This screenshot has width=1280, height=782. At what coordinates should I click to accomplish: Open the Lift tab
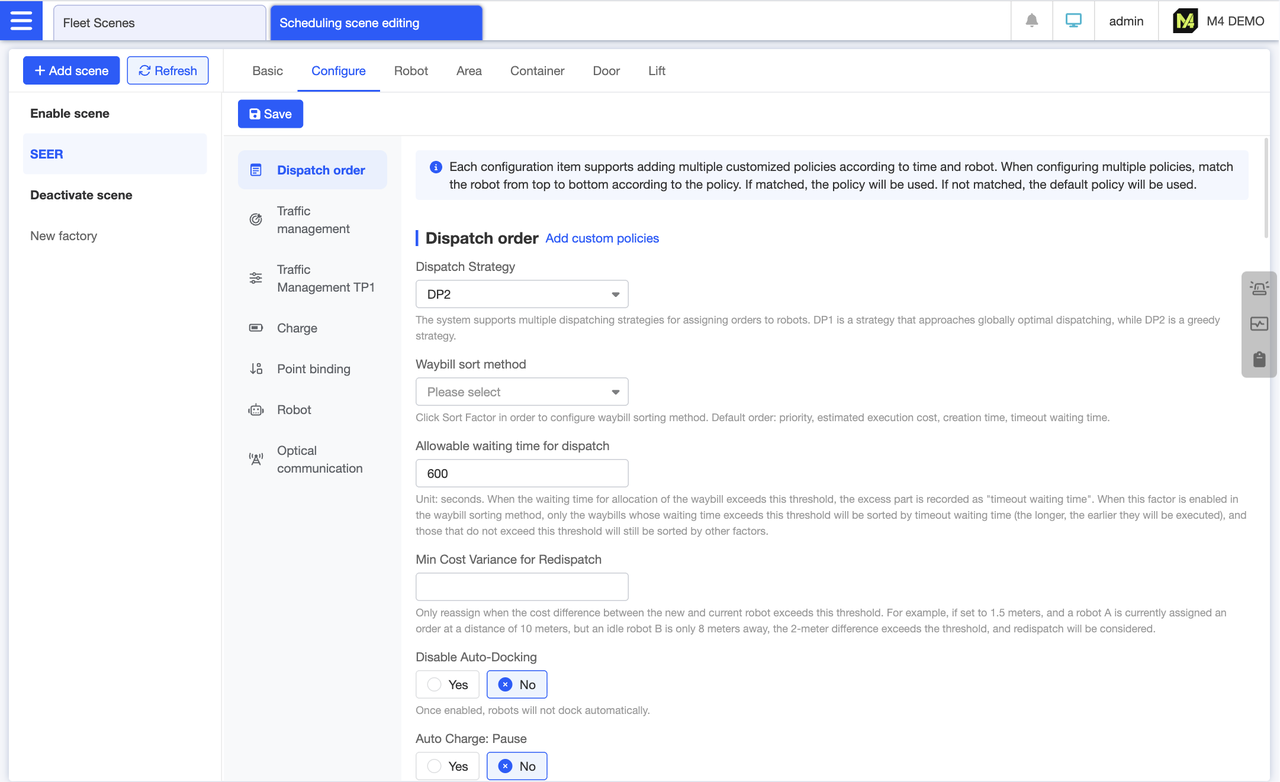coord(656,71)
